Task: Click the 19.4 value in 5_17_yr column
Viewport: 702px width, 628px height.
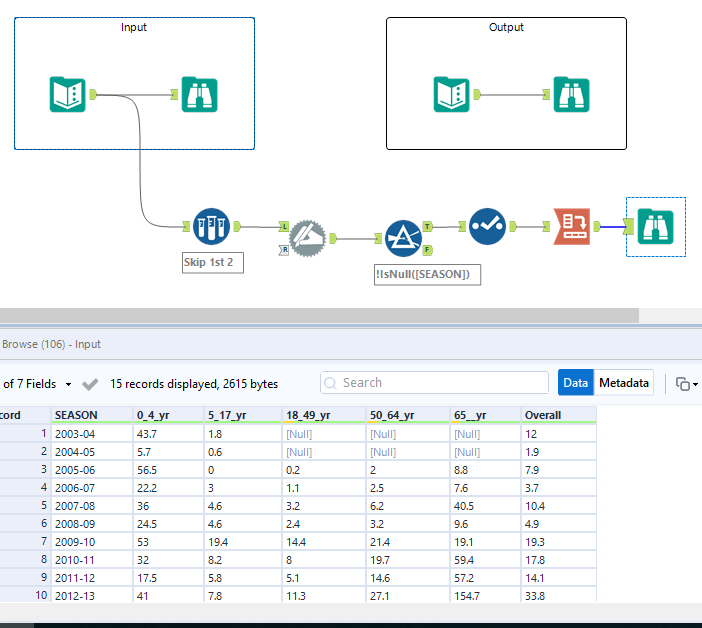Action: [x=243, y=542]
